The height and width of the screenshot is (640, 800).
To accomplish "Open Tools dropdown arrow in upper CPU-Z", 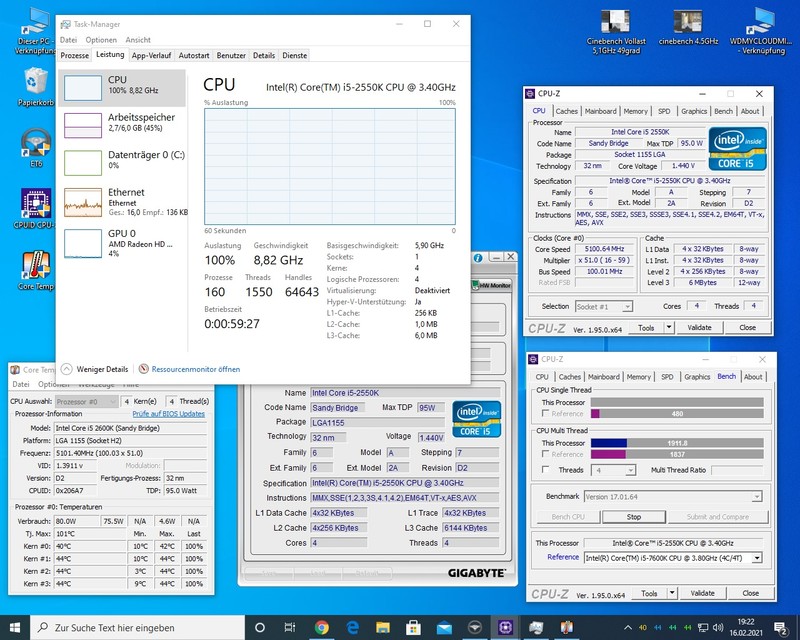I will pyautogui.click(x=669, y=328).
